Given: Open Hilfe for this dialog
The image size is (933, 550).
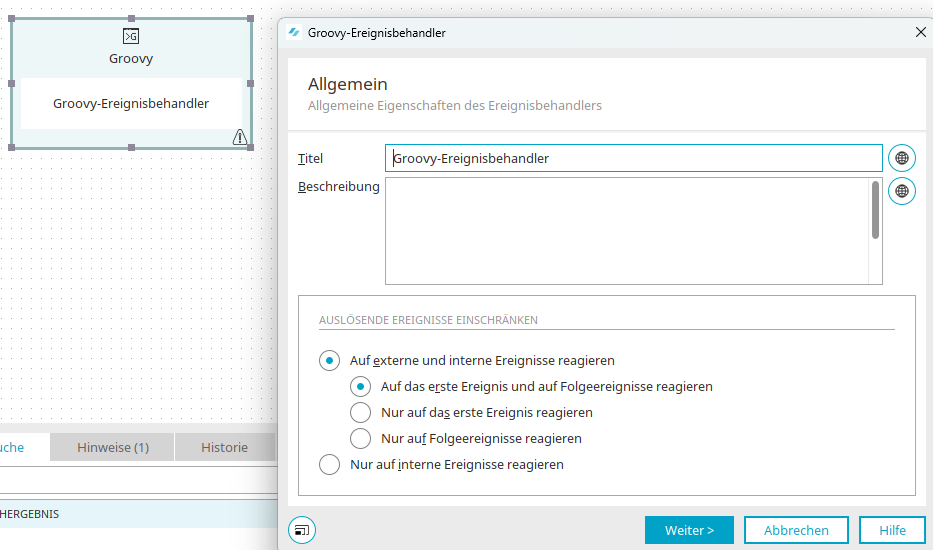Looking at the screenshot, I should click(892, 530).
